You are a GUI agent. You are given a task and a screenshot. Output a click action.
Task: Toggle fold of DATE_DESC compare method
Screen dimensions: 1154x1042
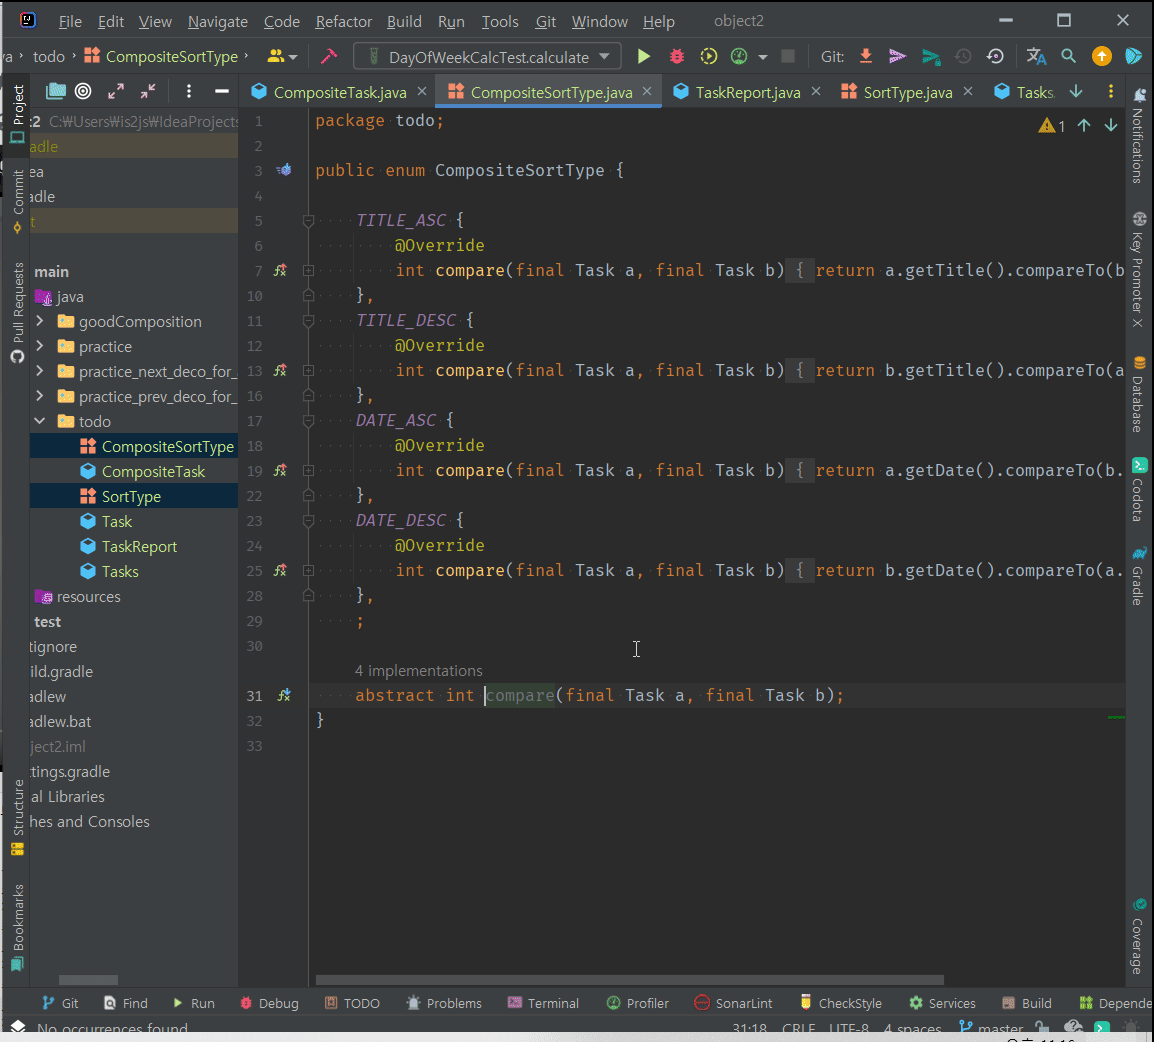click(x=309, y=571)
